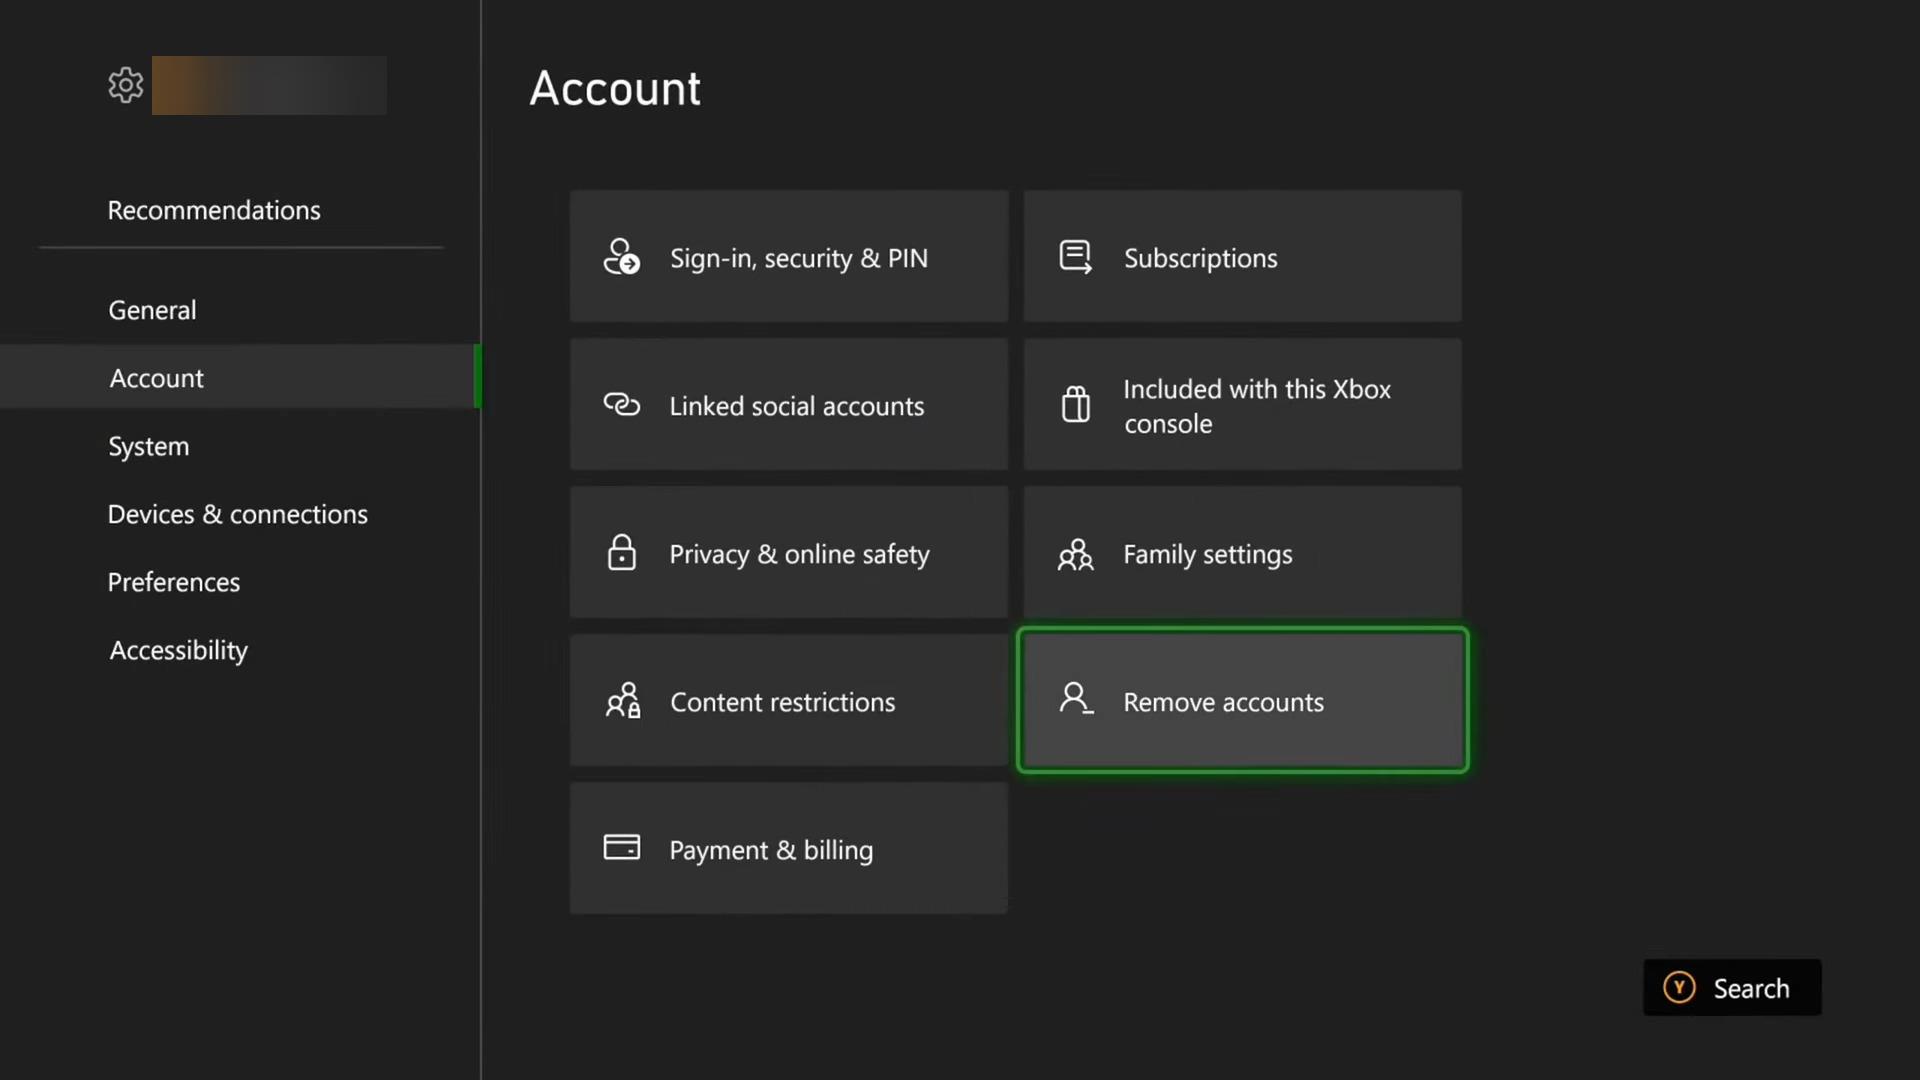
Task: Click the Payment & billing card icon
Action: pyautogui.click(x=621, y=848)
